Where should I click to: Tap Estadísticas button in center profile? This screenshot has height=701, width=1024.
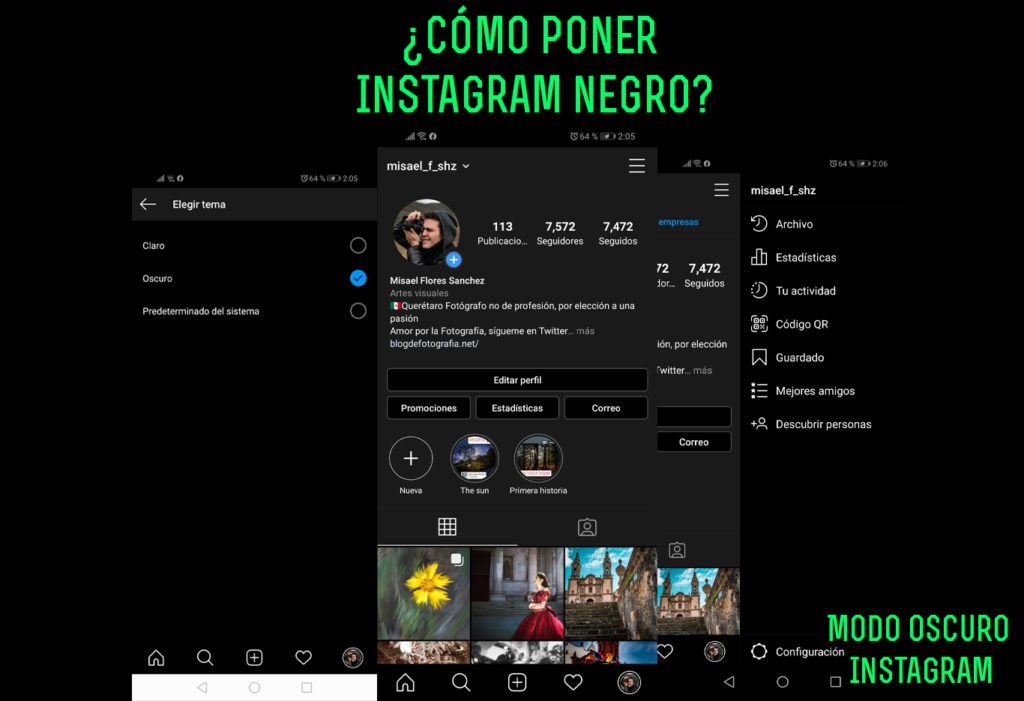517,408
